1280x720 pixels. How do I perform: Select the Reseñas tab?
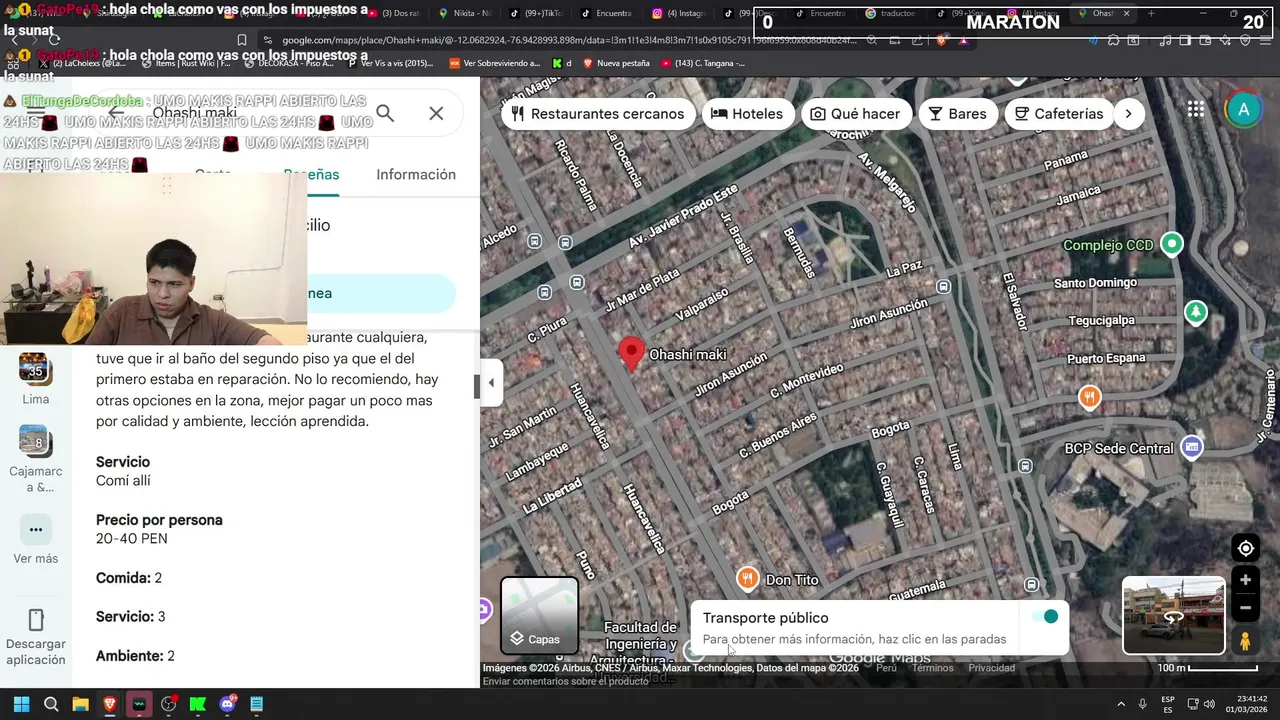coord(311,174)
